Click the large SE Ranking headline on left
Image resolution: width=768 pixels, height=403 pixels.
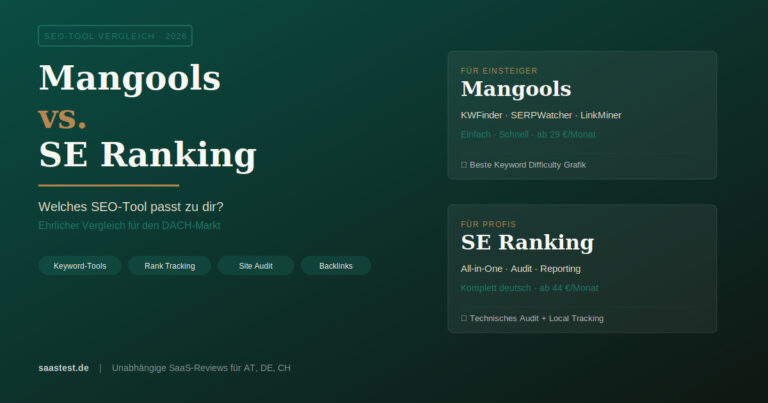[147, 155]
